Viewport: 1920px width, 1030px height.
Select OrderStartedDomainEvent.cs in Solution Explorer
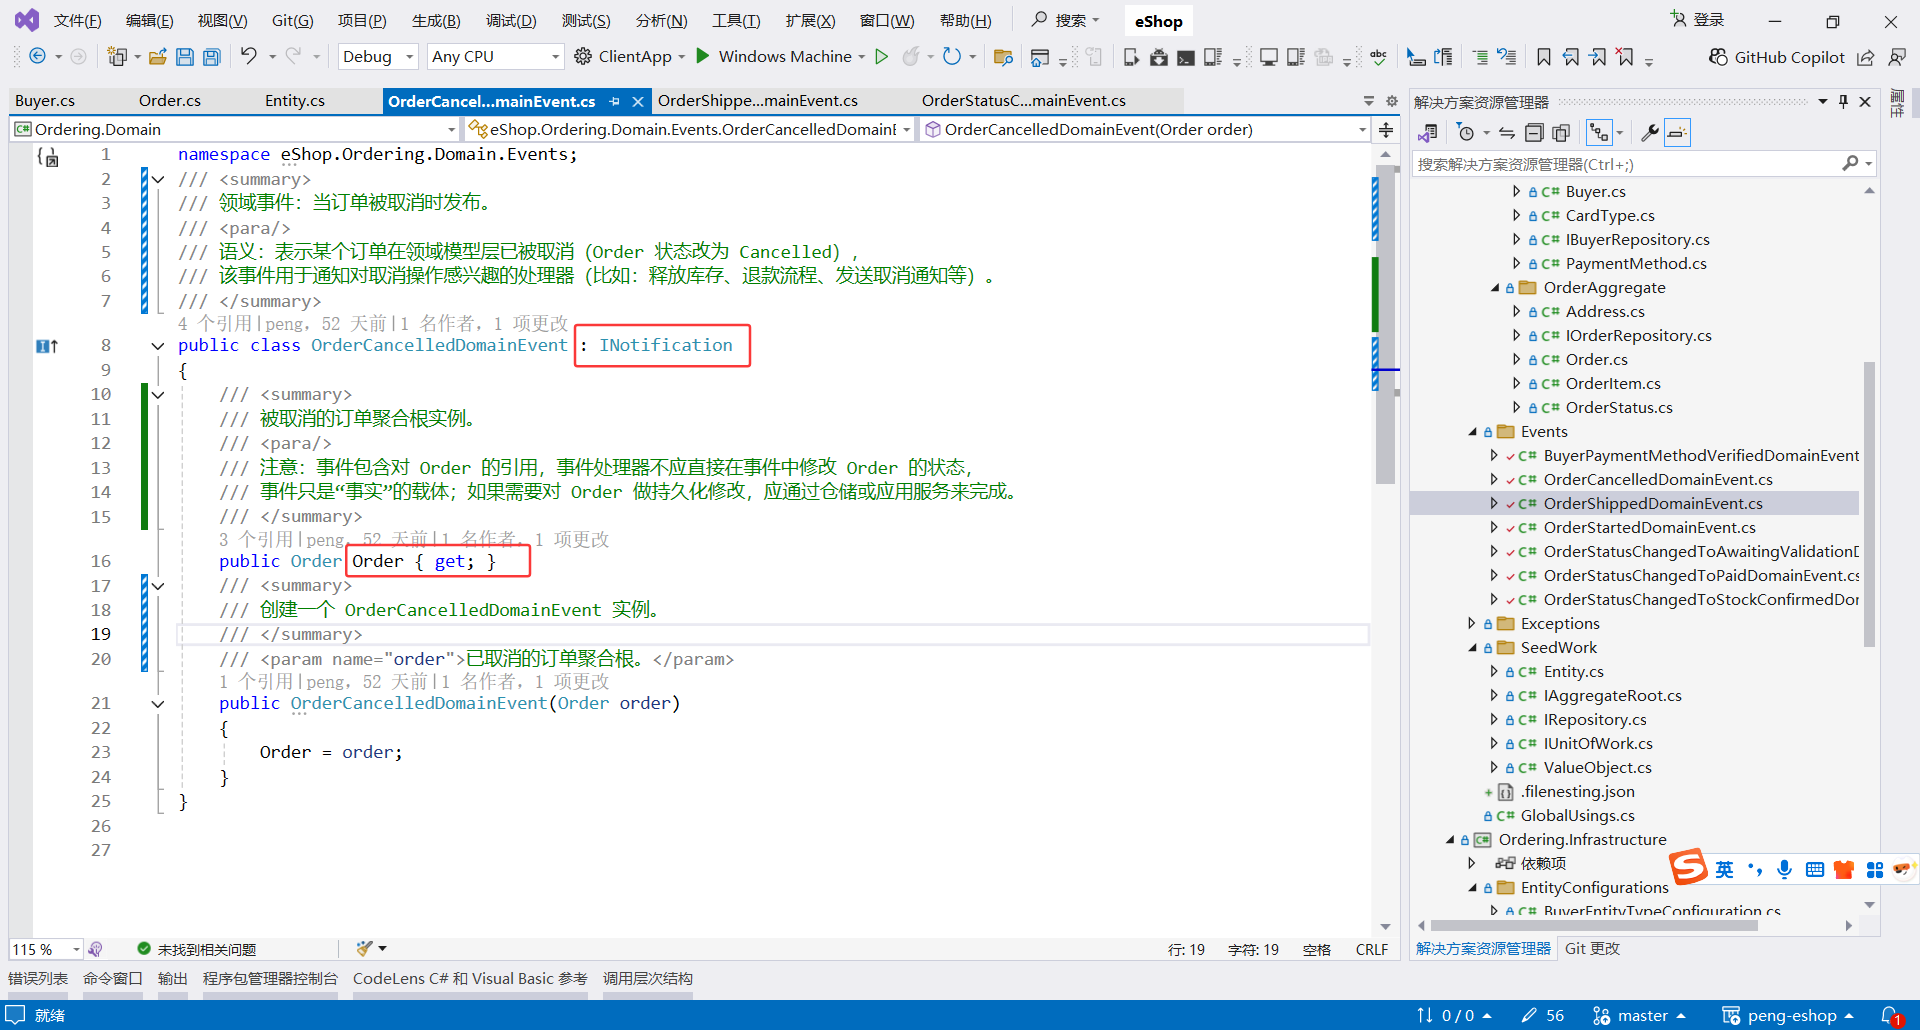[x=1649, y=528]
